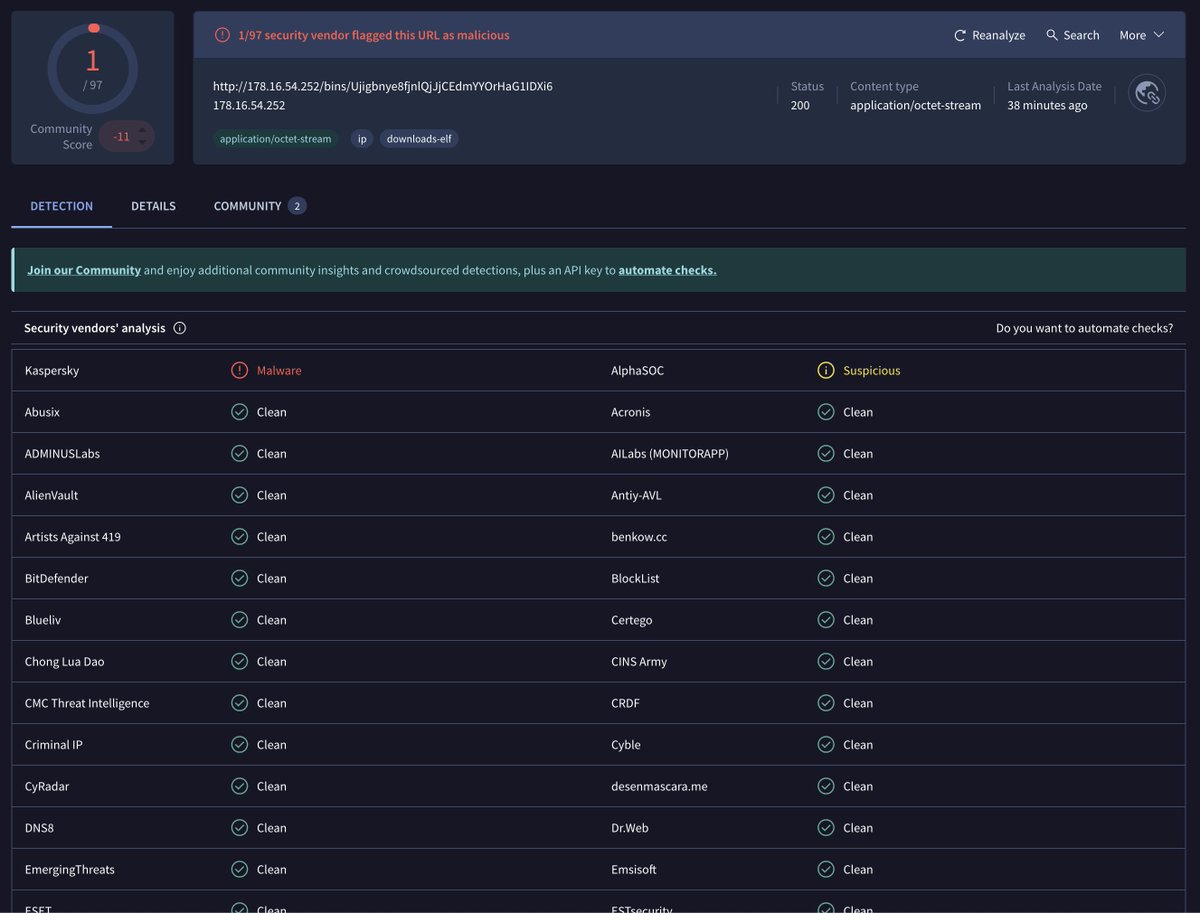Click the AlphaSOC vendor name
This screenshot has height=913, width=1200.
pyautogui.click(x=637, y=370)
